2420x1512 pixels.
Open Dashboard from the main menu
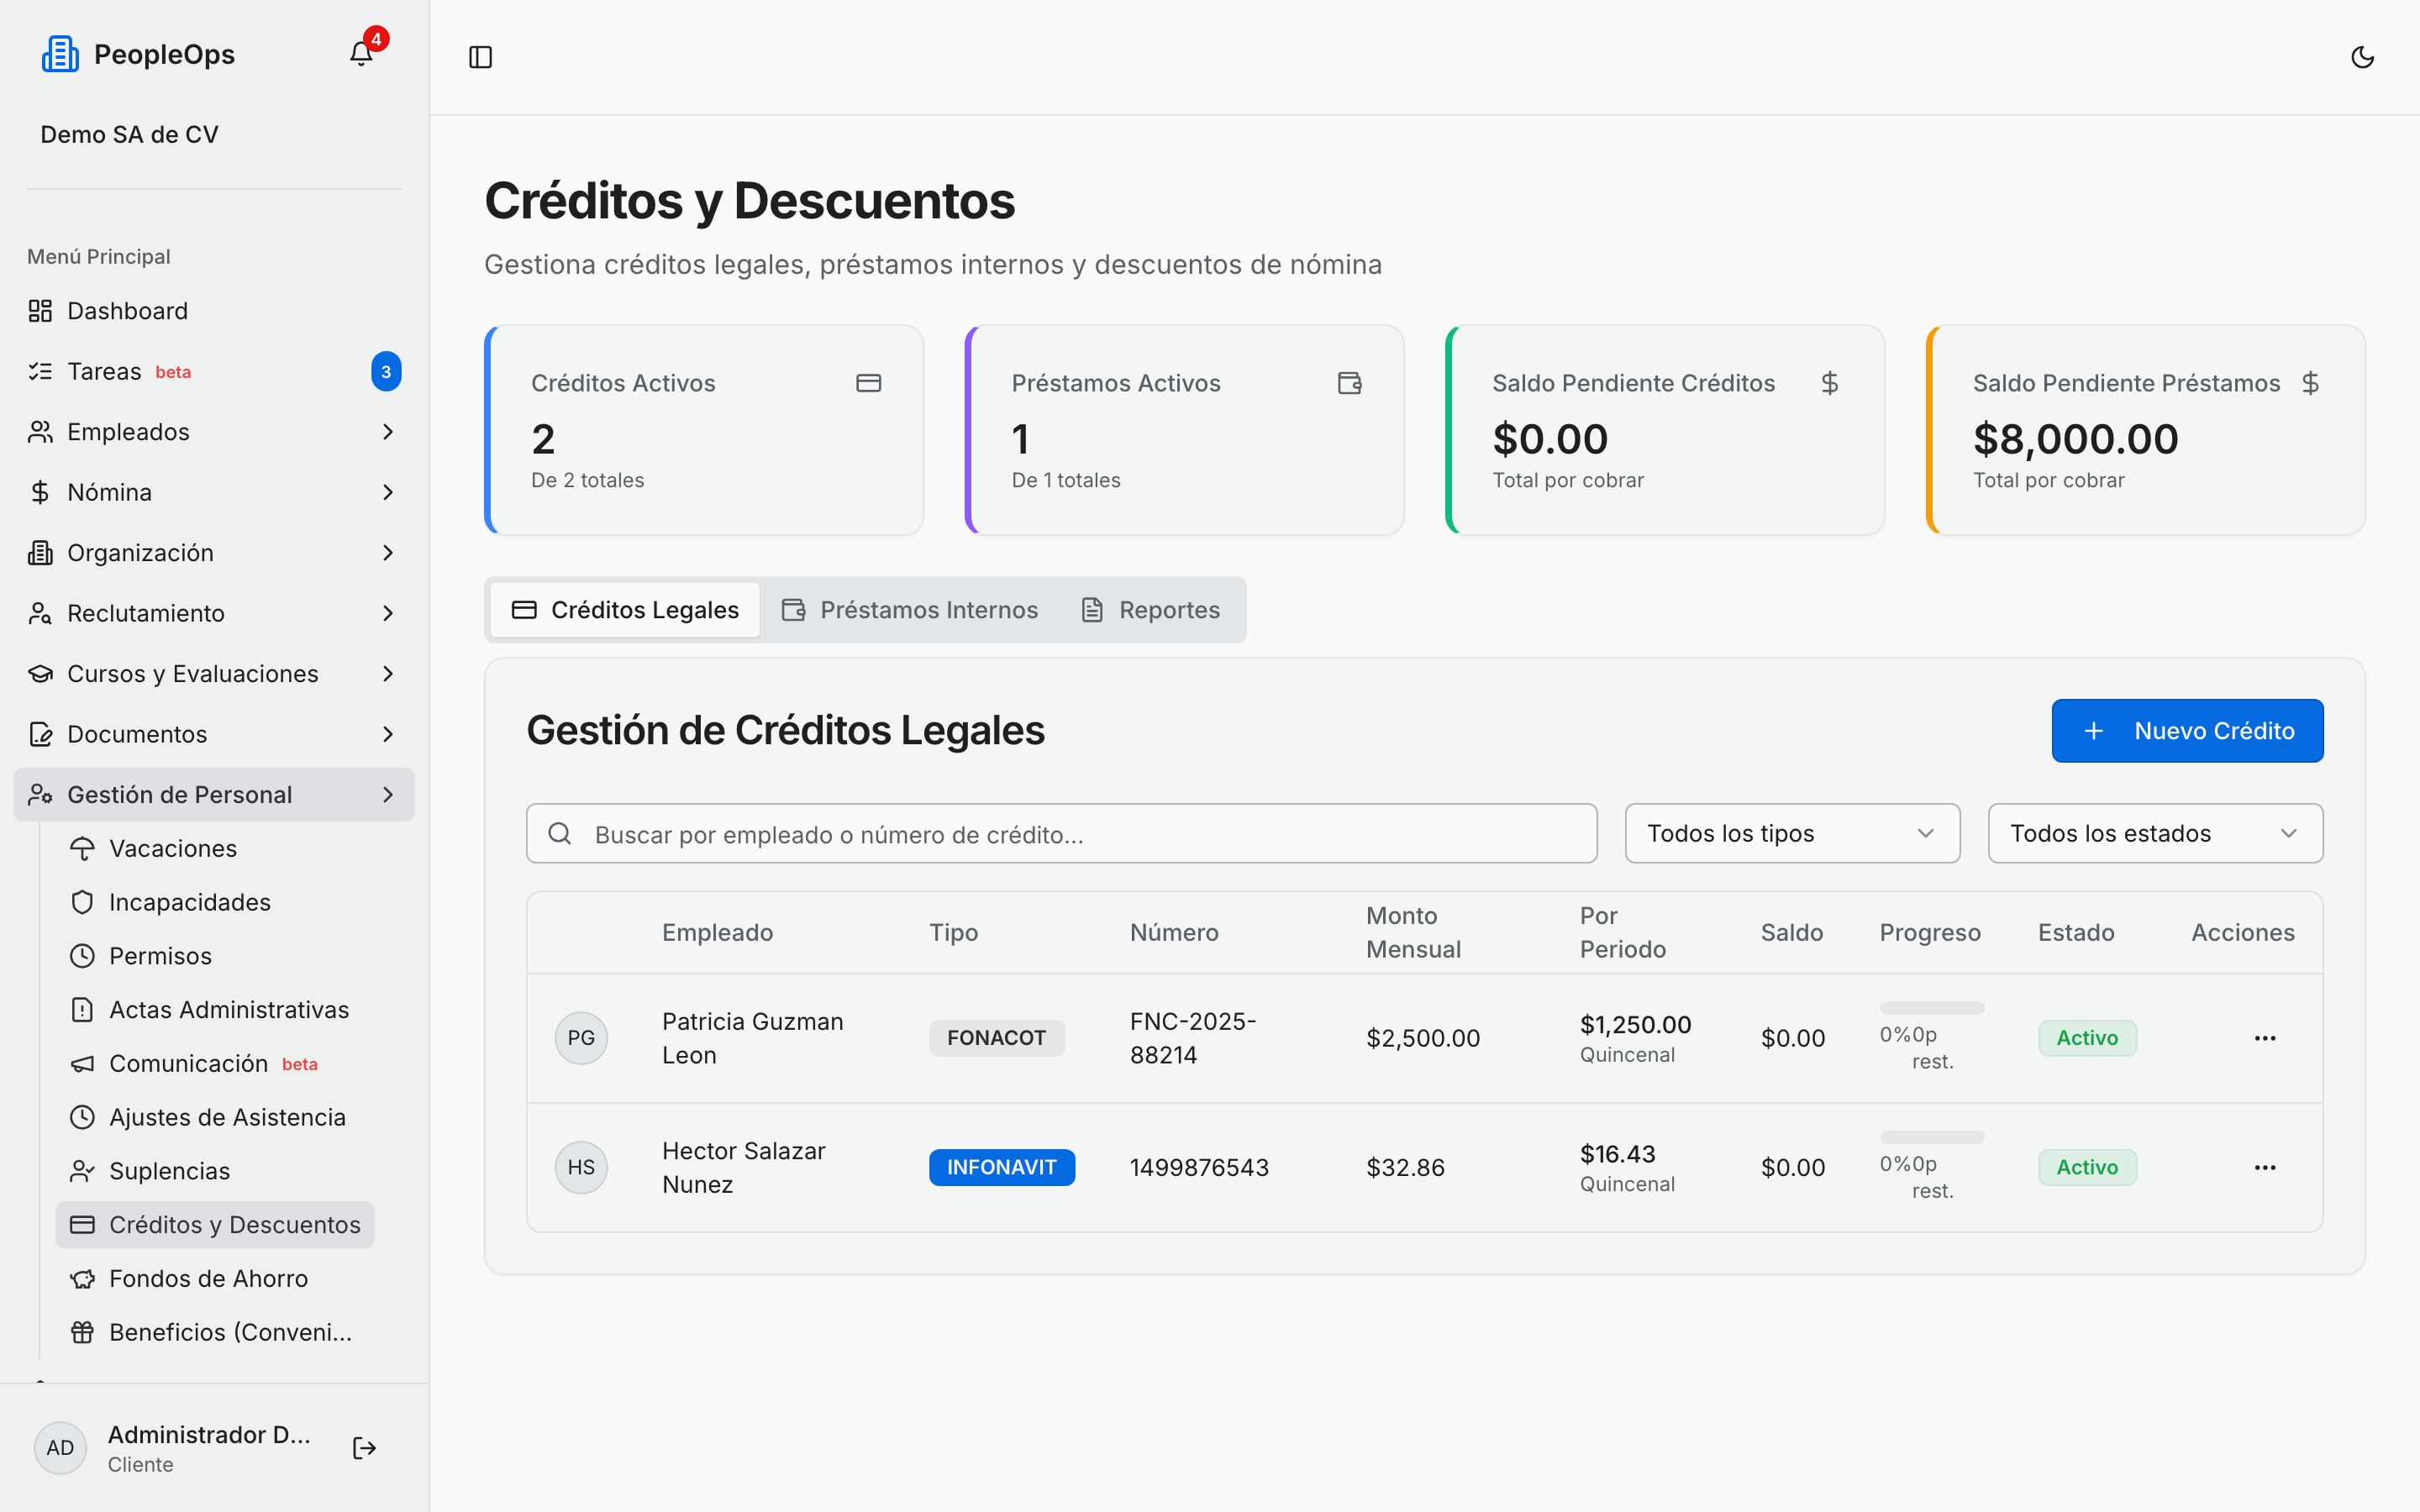214,311
